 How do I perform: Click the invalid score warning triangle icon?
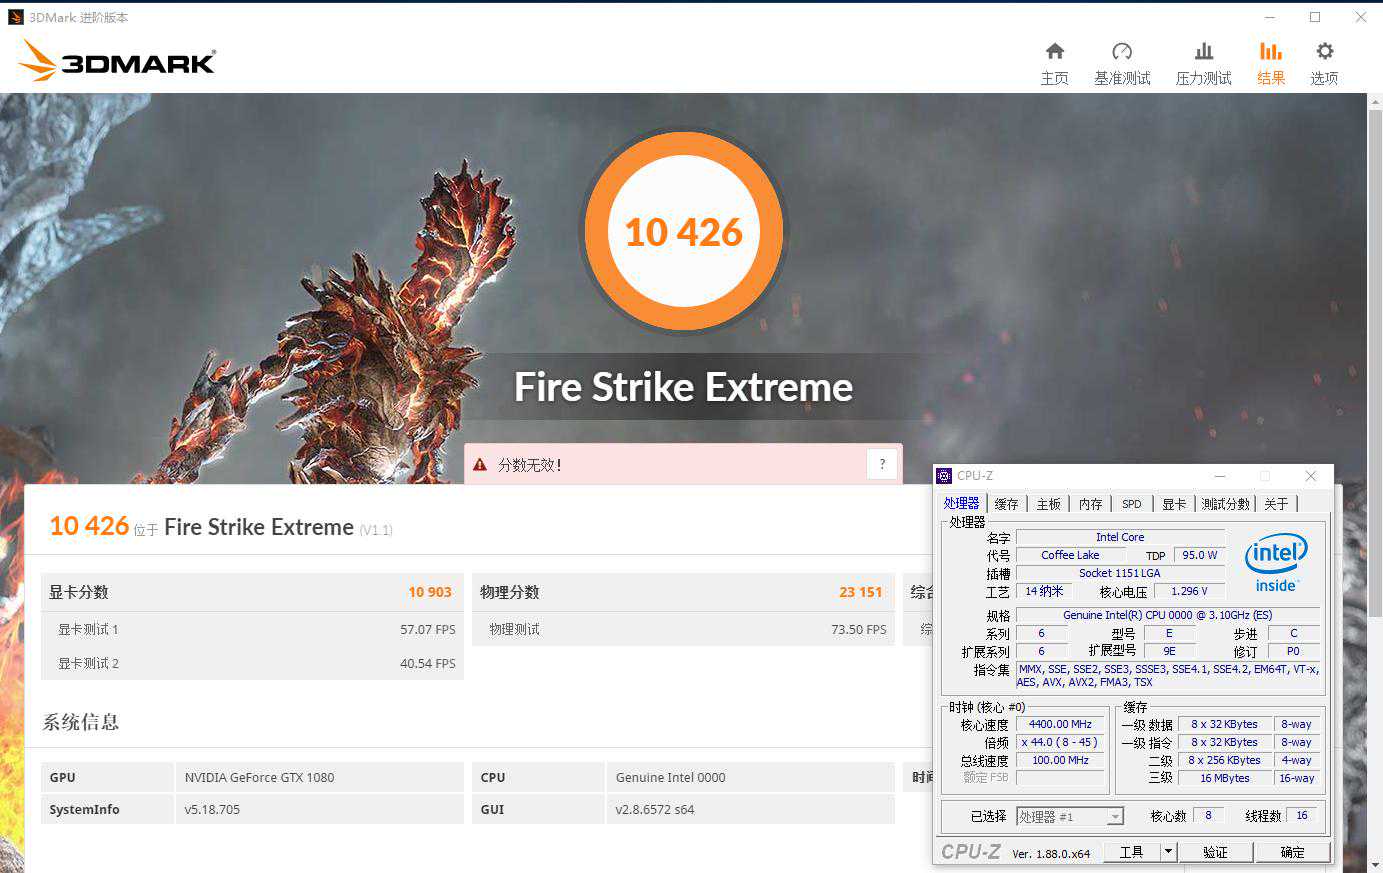click(x=480, y=465)
